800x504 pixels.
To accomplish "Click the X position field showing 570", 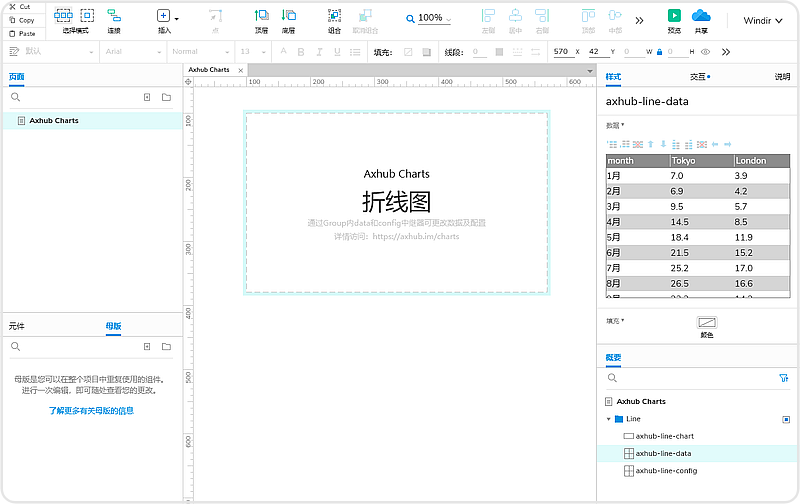I will [x=563, y=52].
